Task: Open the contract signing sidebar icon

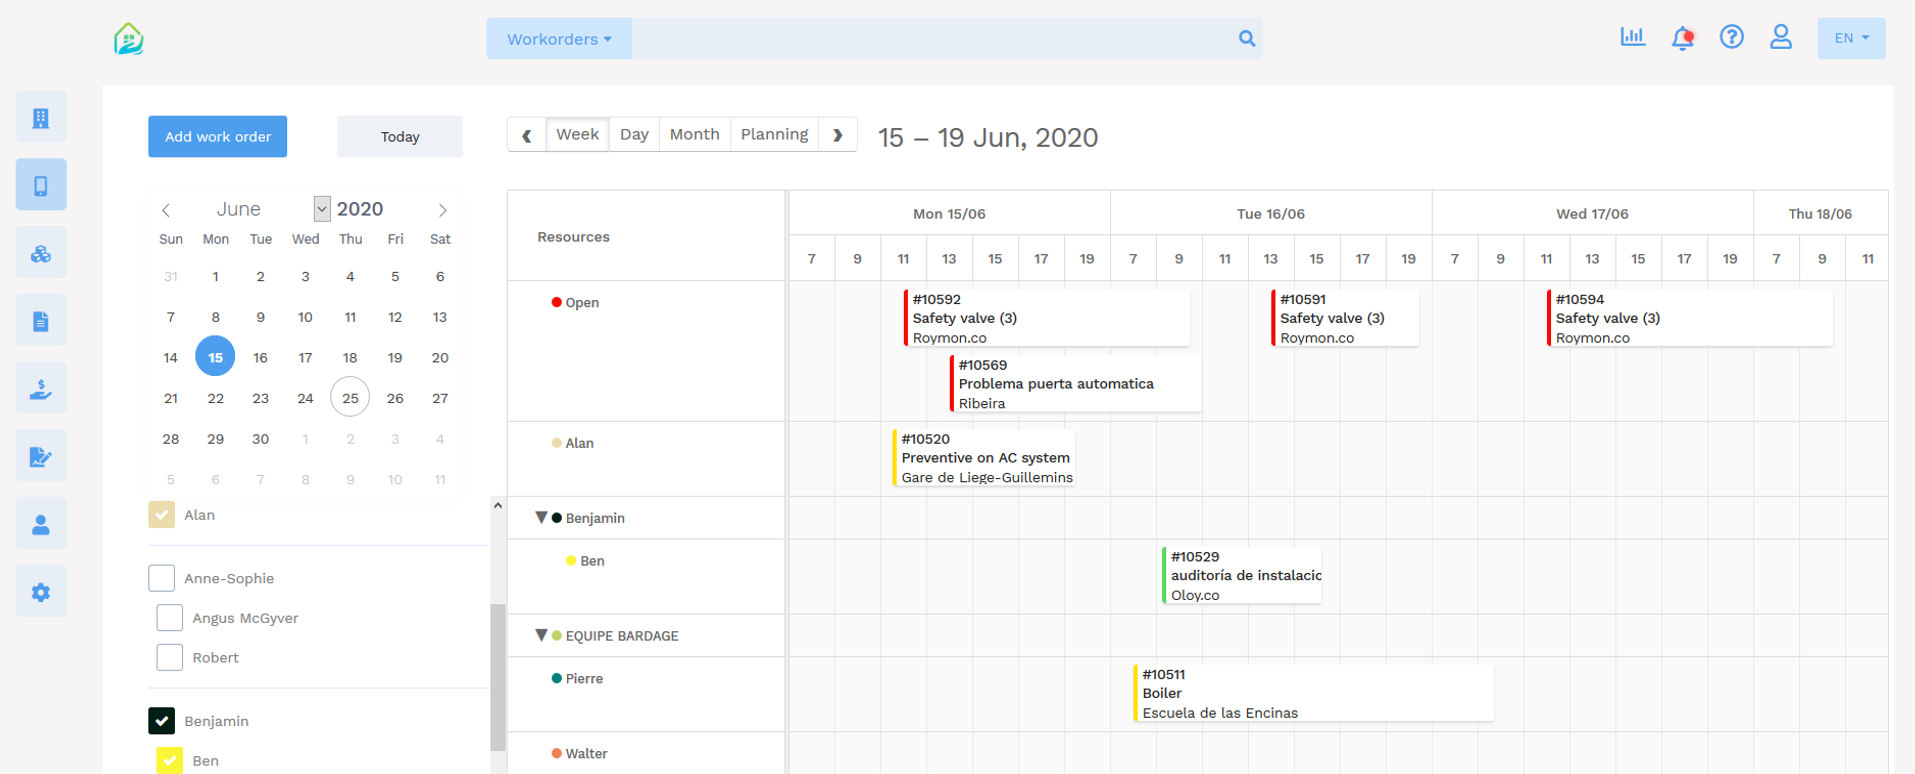Action: [41, 457]
